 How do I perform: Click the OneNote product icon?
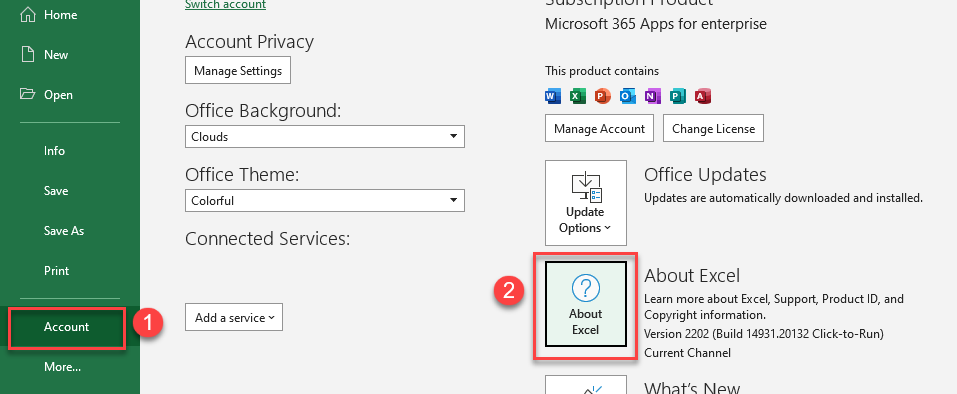coord(653,96)
